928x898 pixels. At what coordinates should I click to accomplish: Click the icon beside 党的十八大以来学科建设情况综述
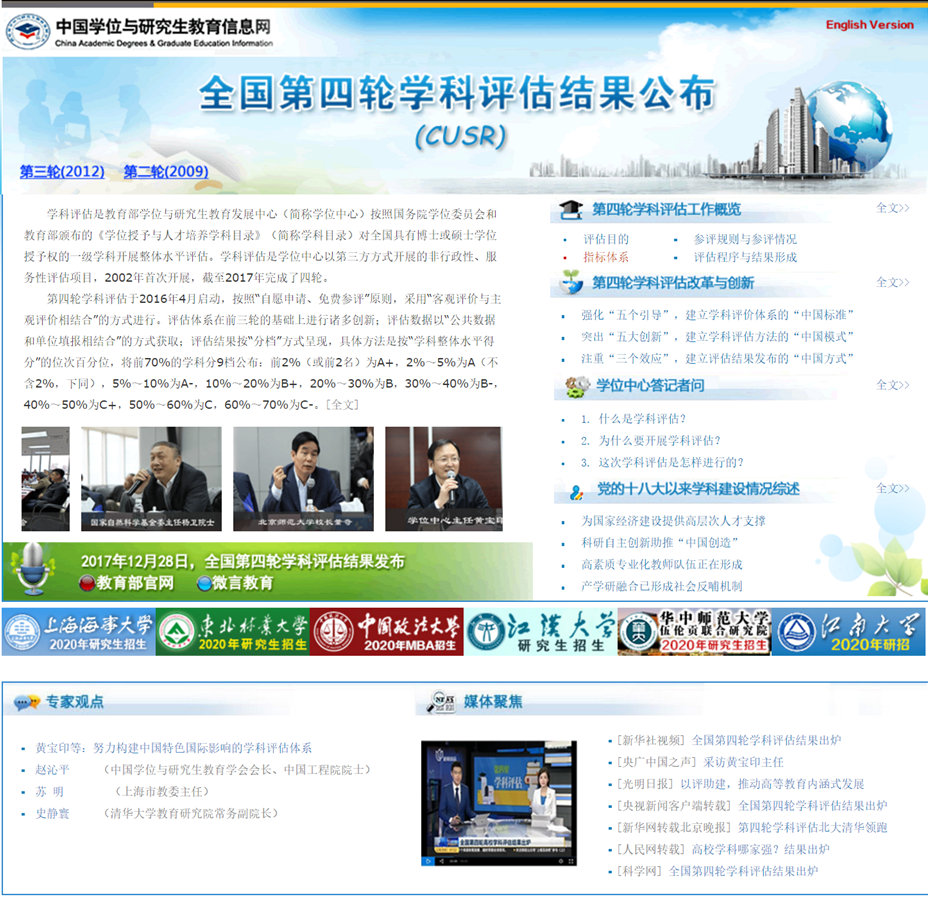(x=575, y=490)
